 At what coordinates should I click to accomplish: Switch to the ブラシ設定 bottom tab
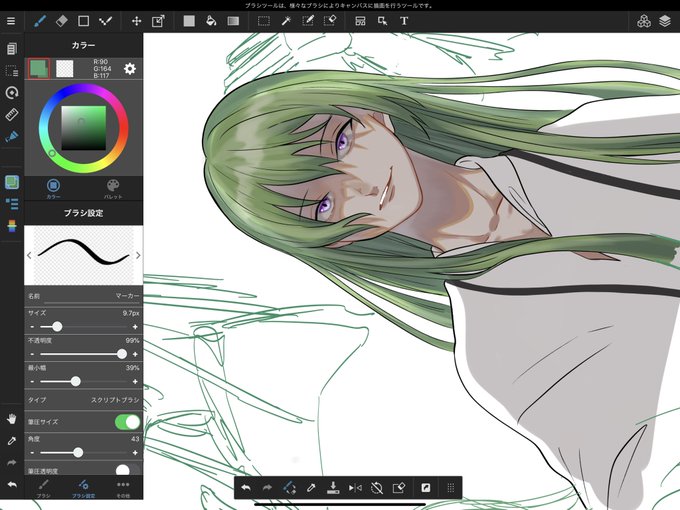(x=83, y=488)
